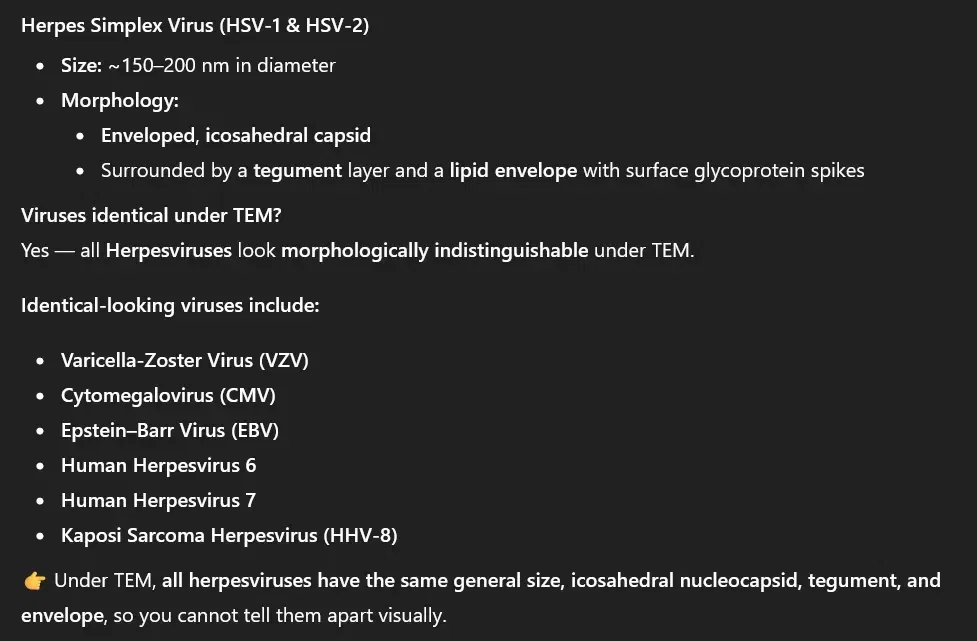Click 'Viruses identical under TEM?' heading
977x641 pixels.
(x=151, y=216)
